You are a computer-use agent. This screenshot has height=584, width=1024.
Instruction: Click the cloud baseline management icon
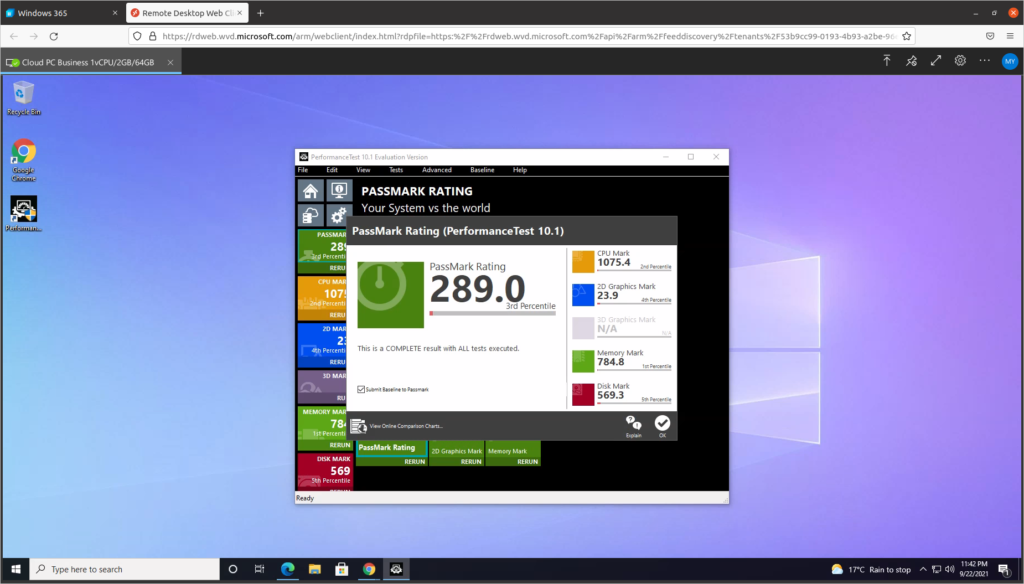pos(310,215)
